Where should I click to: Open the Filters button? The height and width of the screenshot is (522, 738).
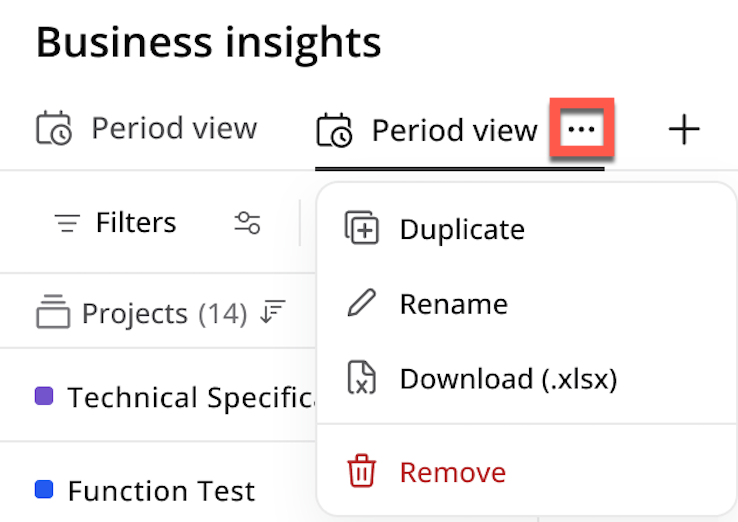coord(115,222)
